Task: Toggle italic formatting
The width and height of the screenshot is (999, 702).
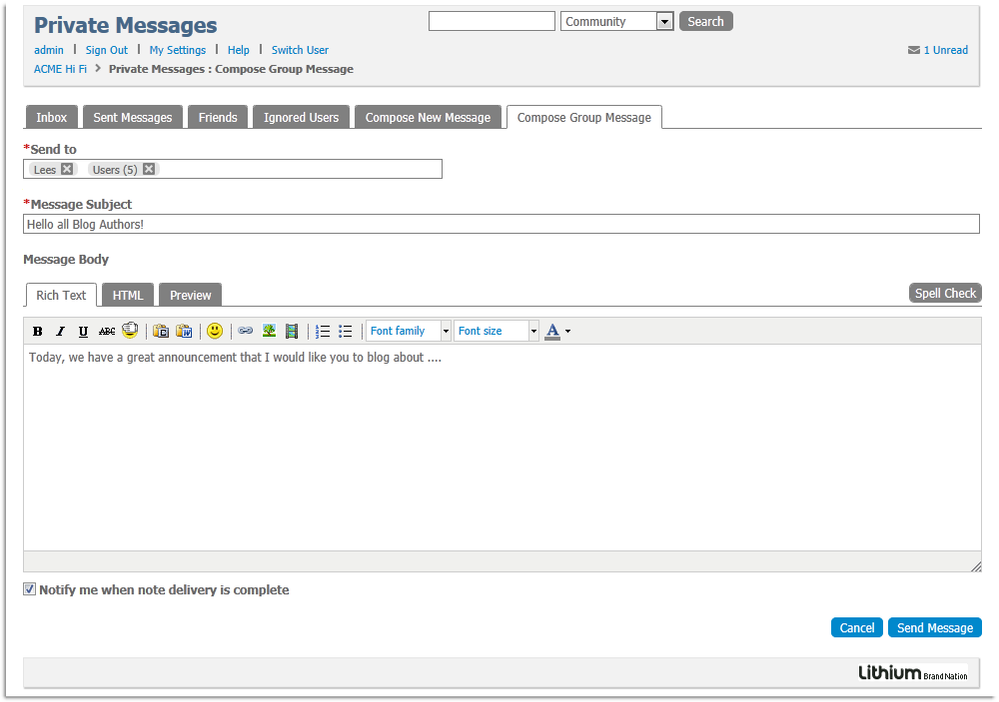Action: pyautogui.click(x=61, y=331)
